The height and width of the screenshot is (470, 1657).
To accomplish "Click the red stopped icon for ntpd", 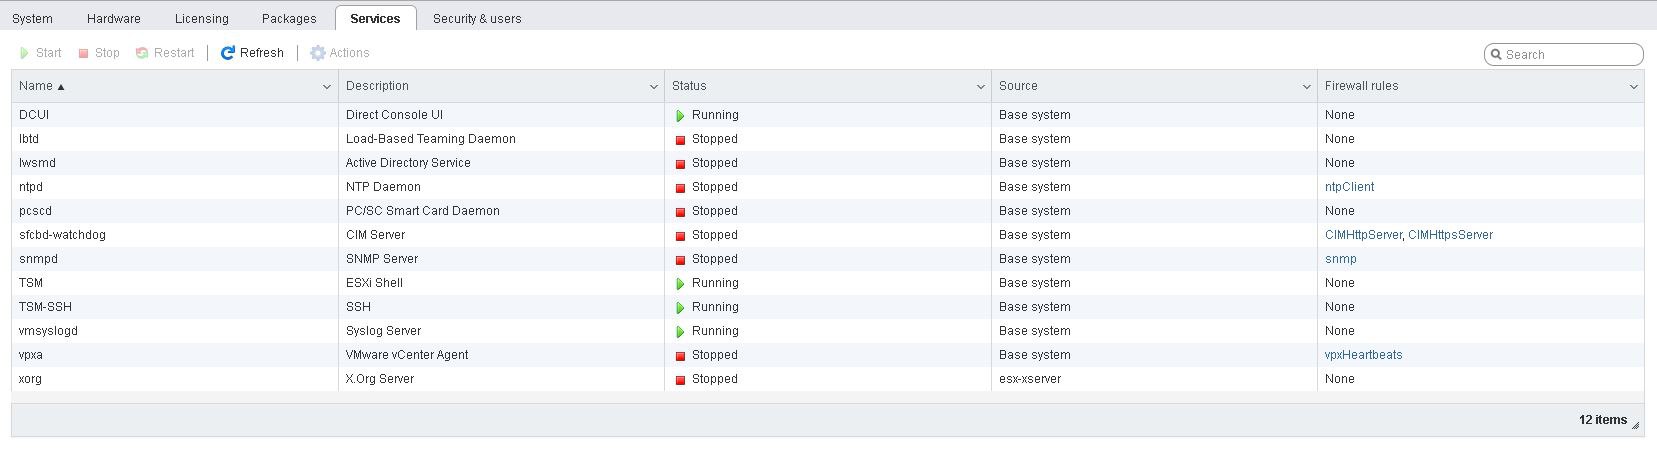I will pyautogui.click(x=680, y=188).
